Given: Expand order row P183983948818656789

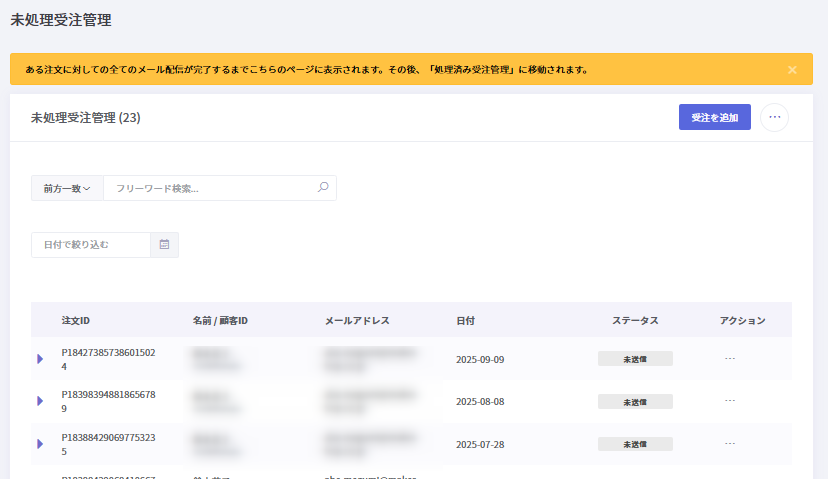Looking at the screenshot, I should [40, 401].
